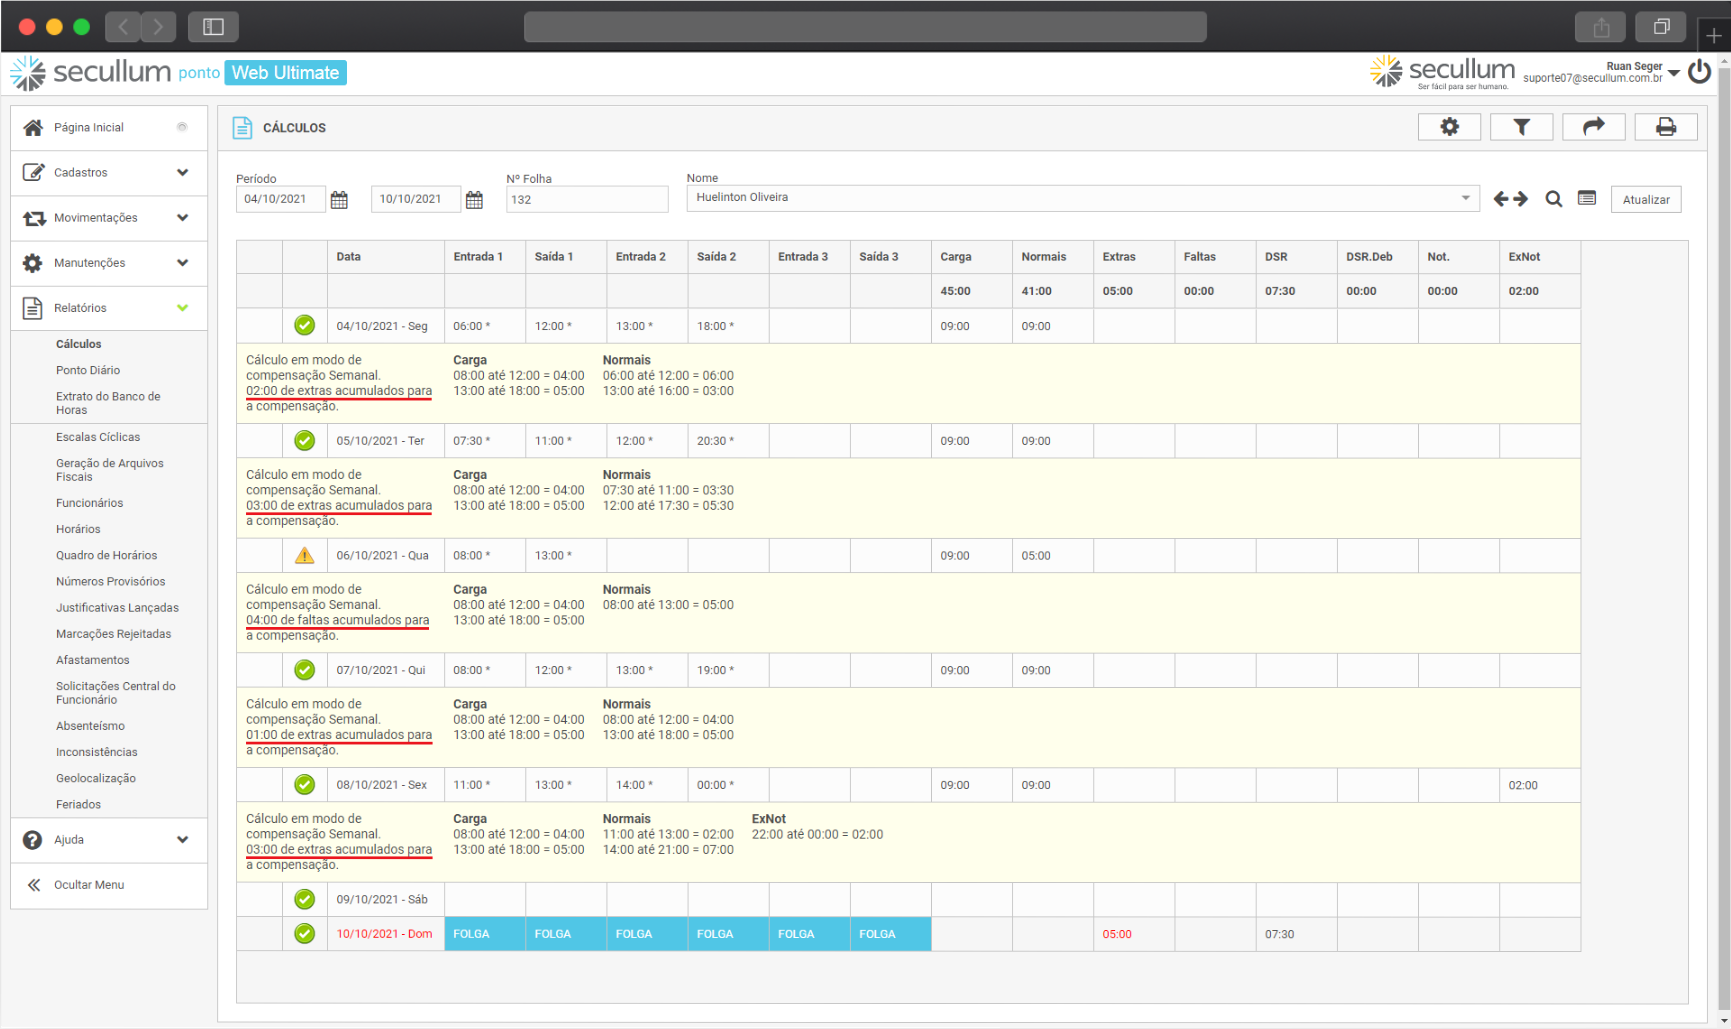
Task: Open the start date calendar picker
Action: [339, 200]
